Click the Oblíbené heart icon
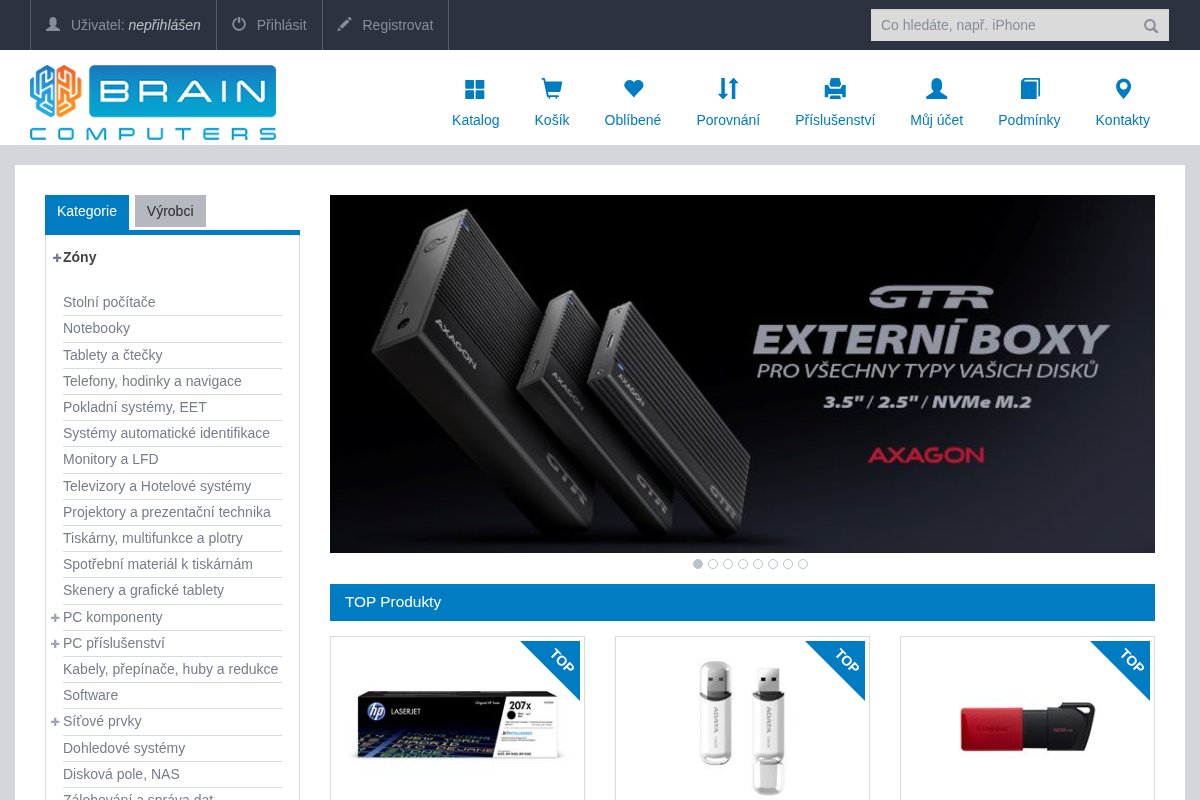This screenshot has height=800, width=1200. click(633, 89)
